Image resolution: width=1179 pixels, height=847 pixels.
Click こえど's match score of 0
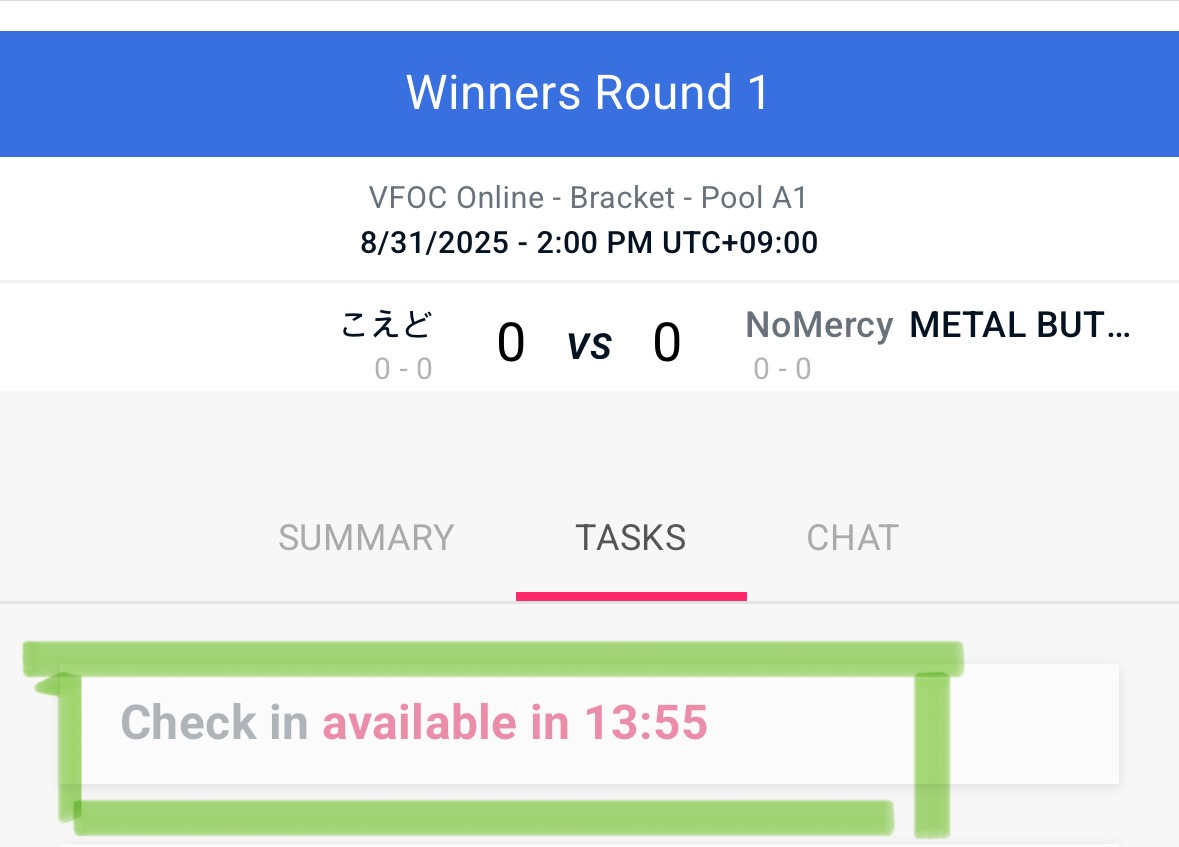click(x=511, y=343)
